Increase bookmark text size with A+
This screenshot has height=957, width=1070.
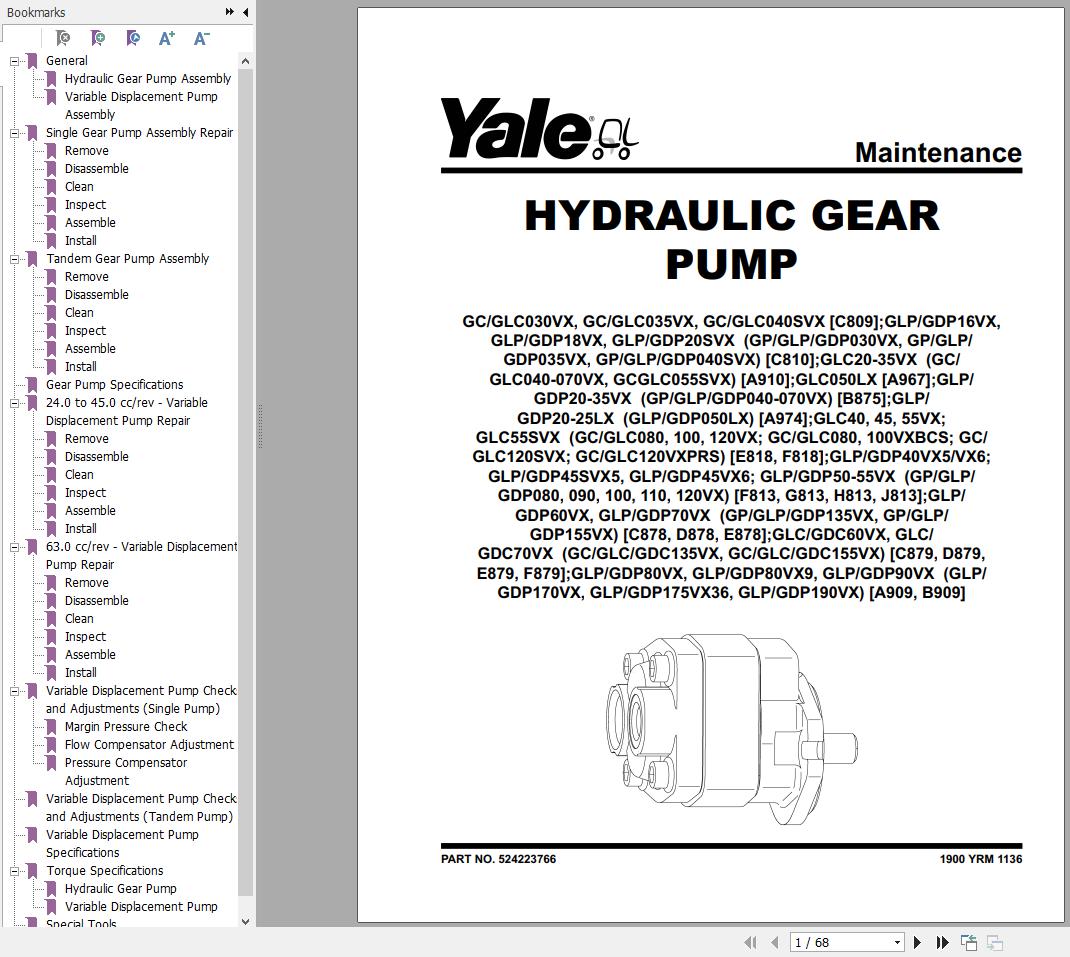click(x=167, y=38)
